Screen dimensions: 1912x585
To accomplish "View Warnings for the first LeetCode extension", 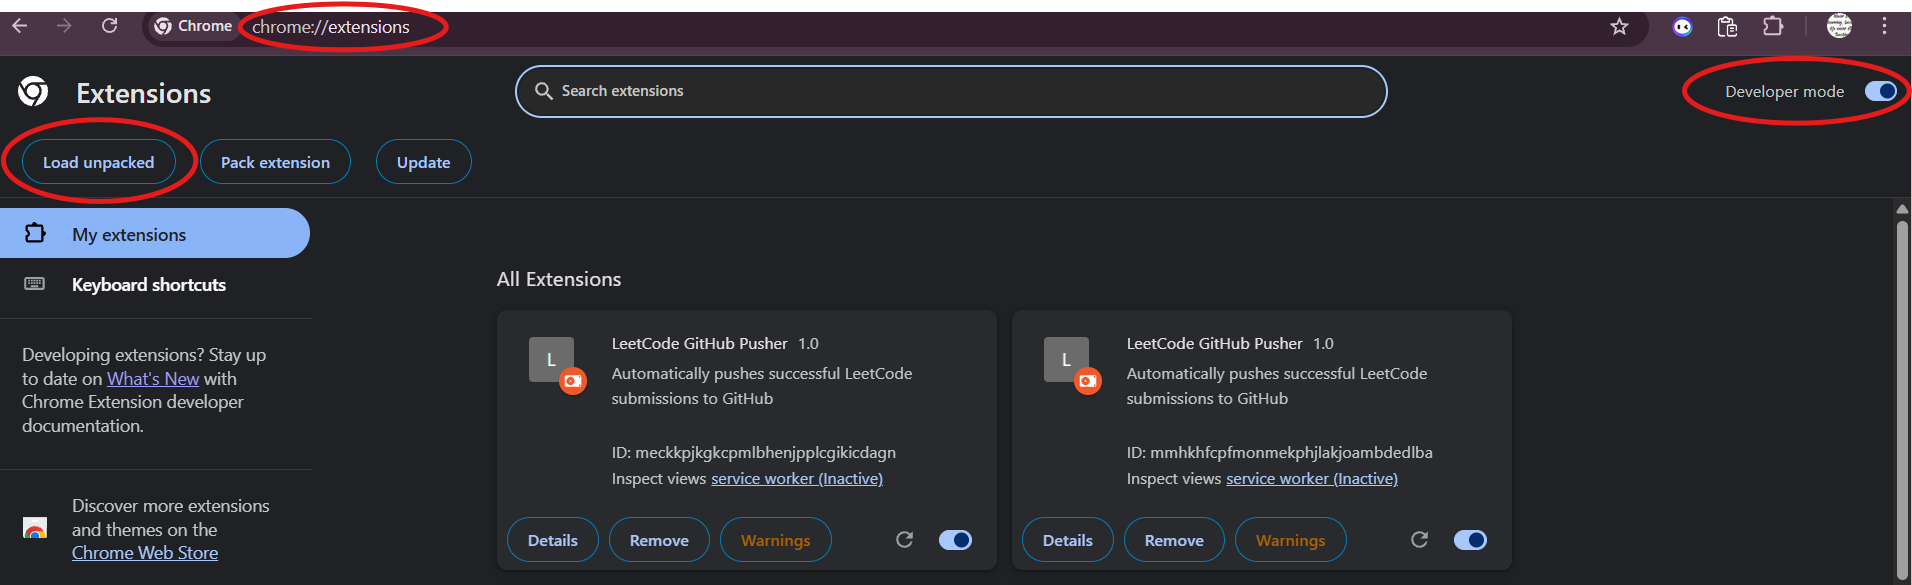I will (776, 540).
